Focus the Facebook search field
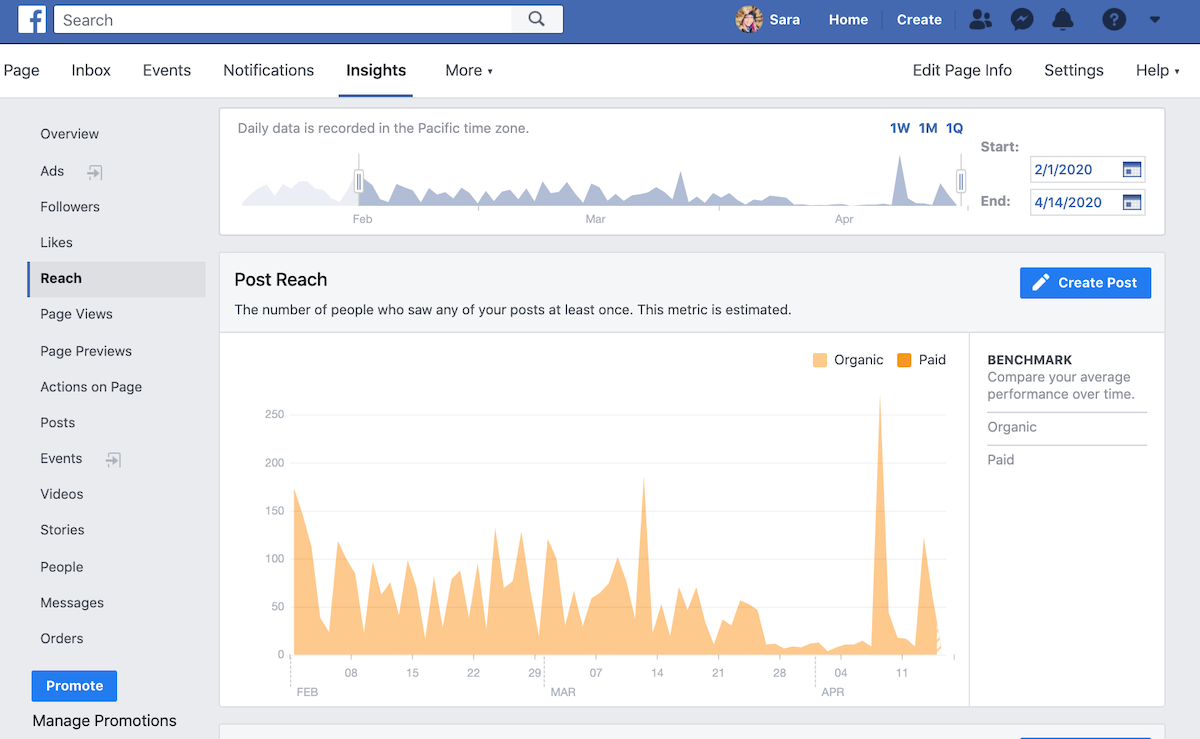Screen dimensions: 1200x739 tap(284, 19)
